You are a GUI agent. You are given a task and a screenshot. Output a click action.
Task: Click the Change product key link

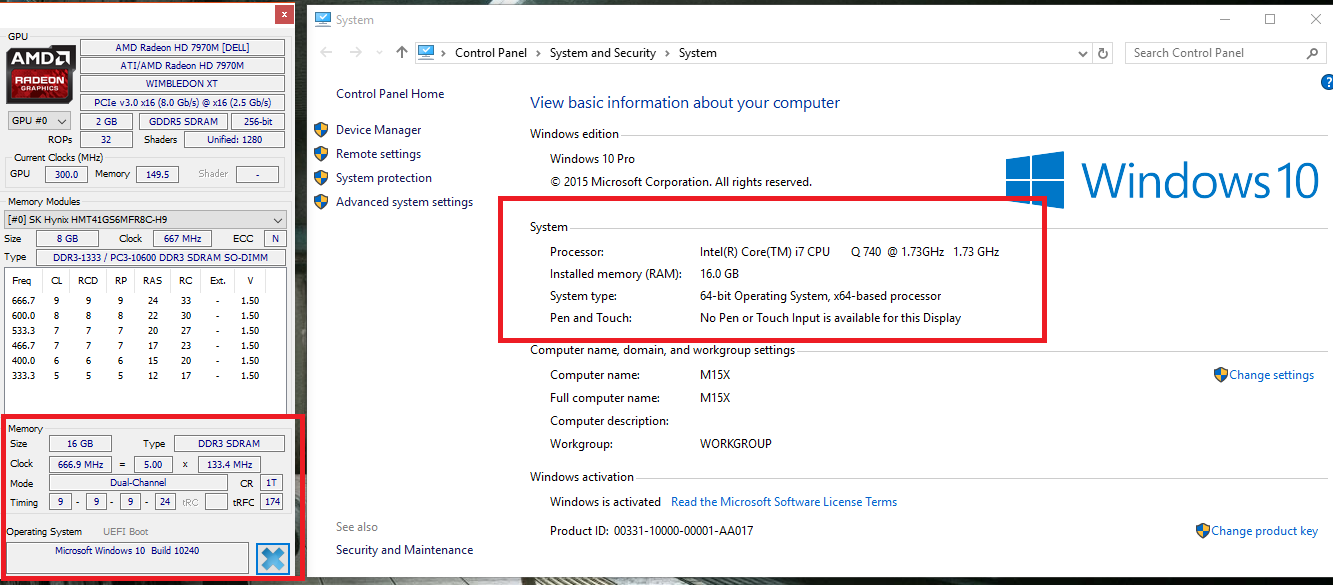coord(1264,531)
